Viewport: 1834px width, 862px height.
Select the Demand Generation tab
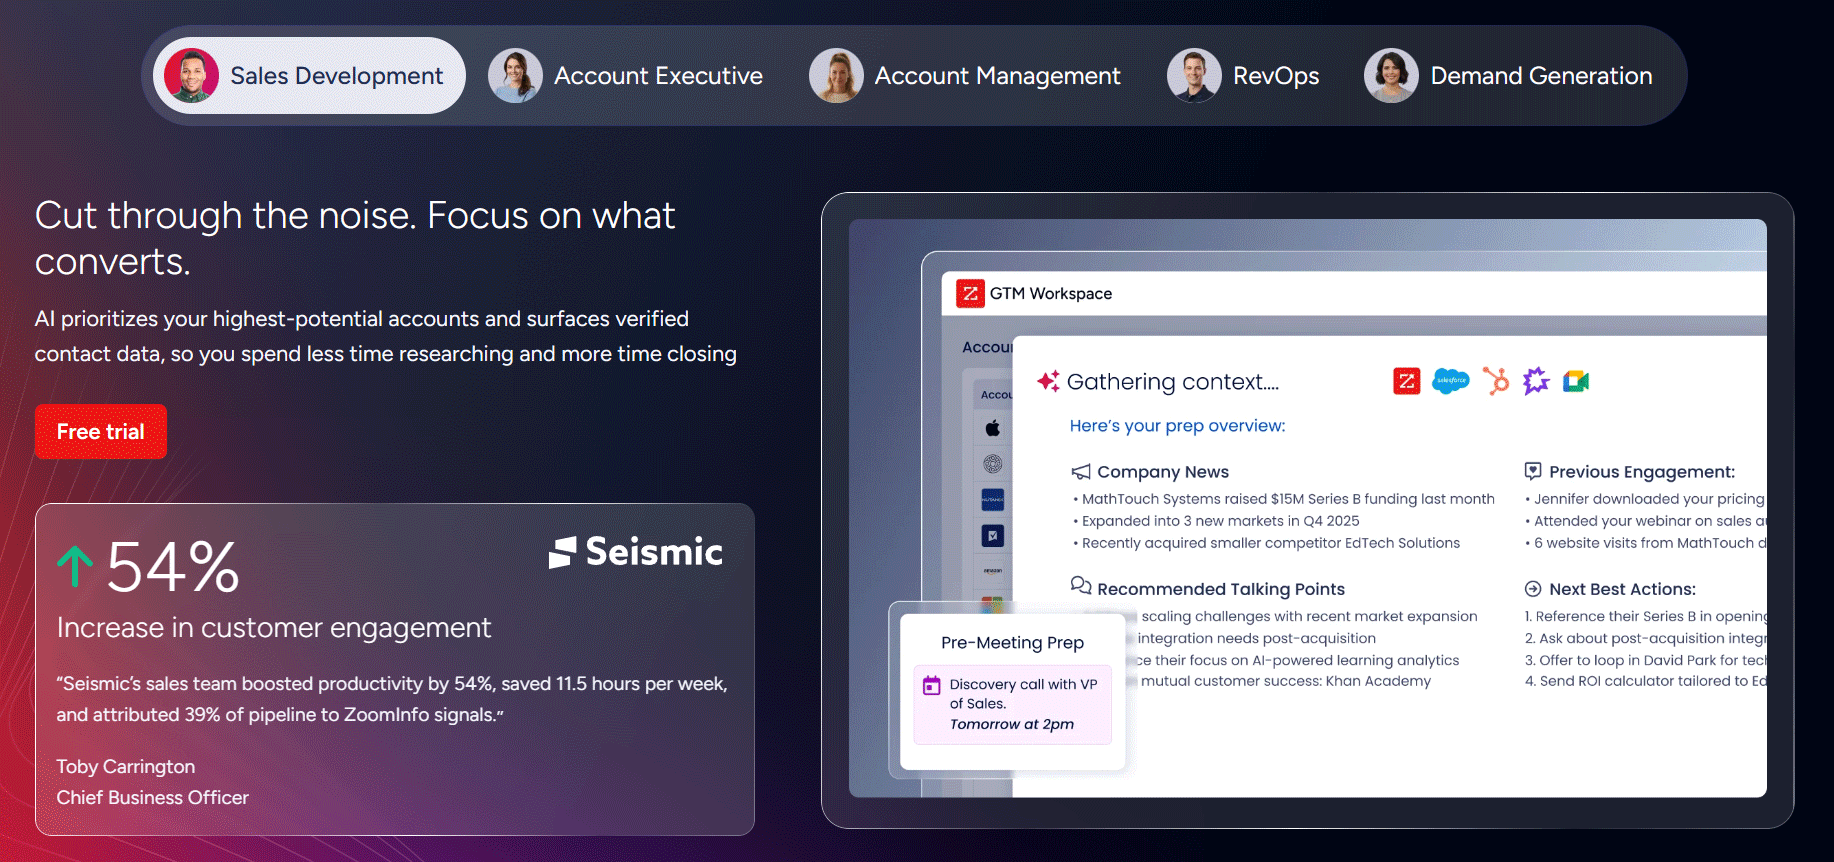(1509, 76)
